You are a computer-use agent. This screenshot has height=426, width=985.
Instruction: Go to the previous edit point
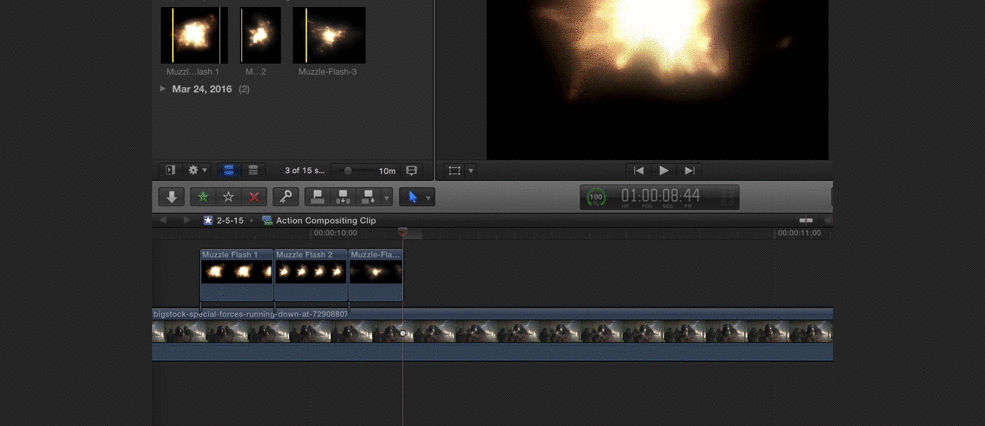tap(639, 170)
